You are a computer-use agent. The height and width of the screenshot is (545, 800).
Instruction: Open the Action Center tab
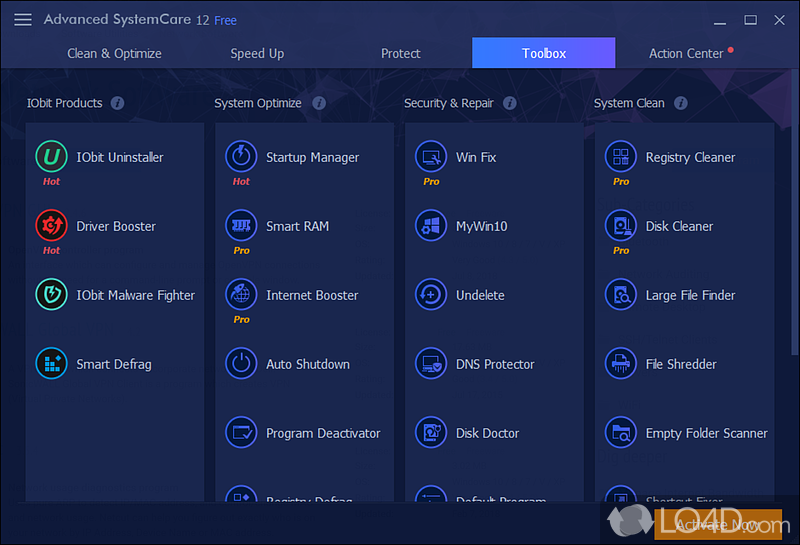[687, 53]
